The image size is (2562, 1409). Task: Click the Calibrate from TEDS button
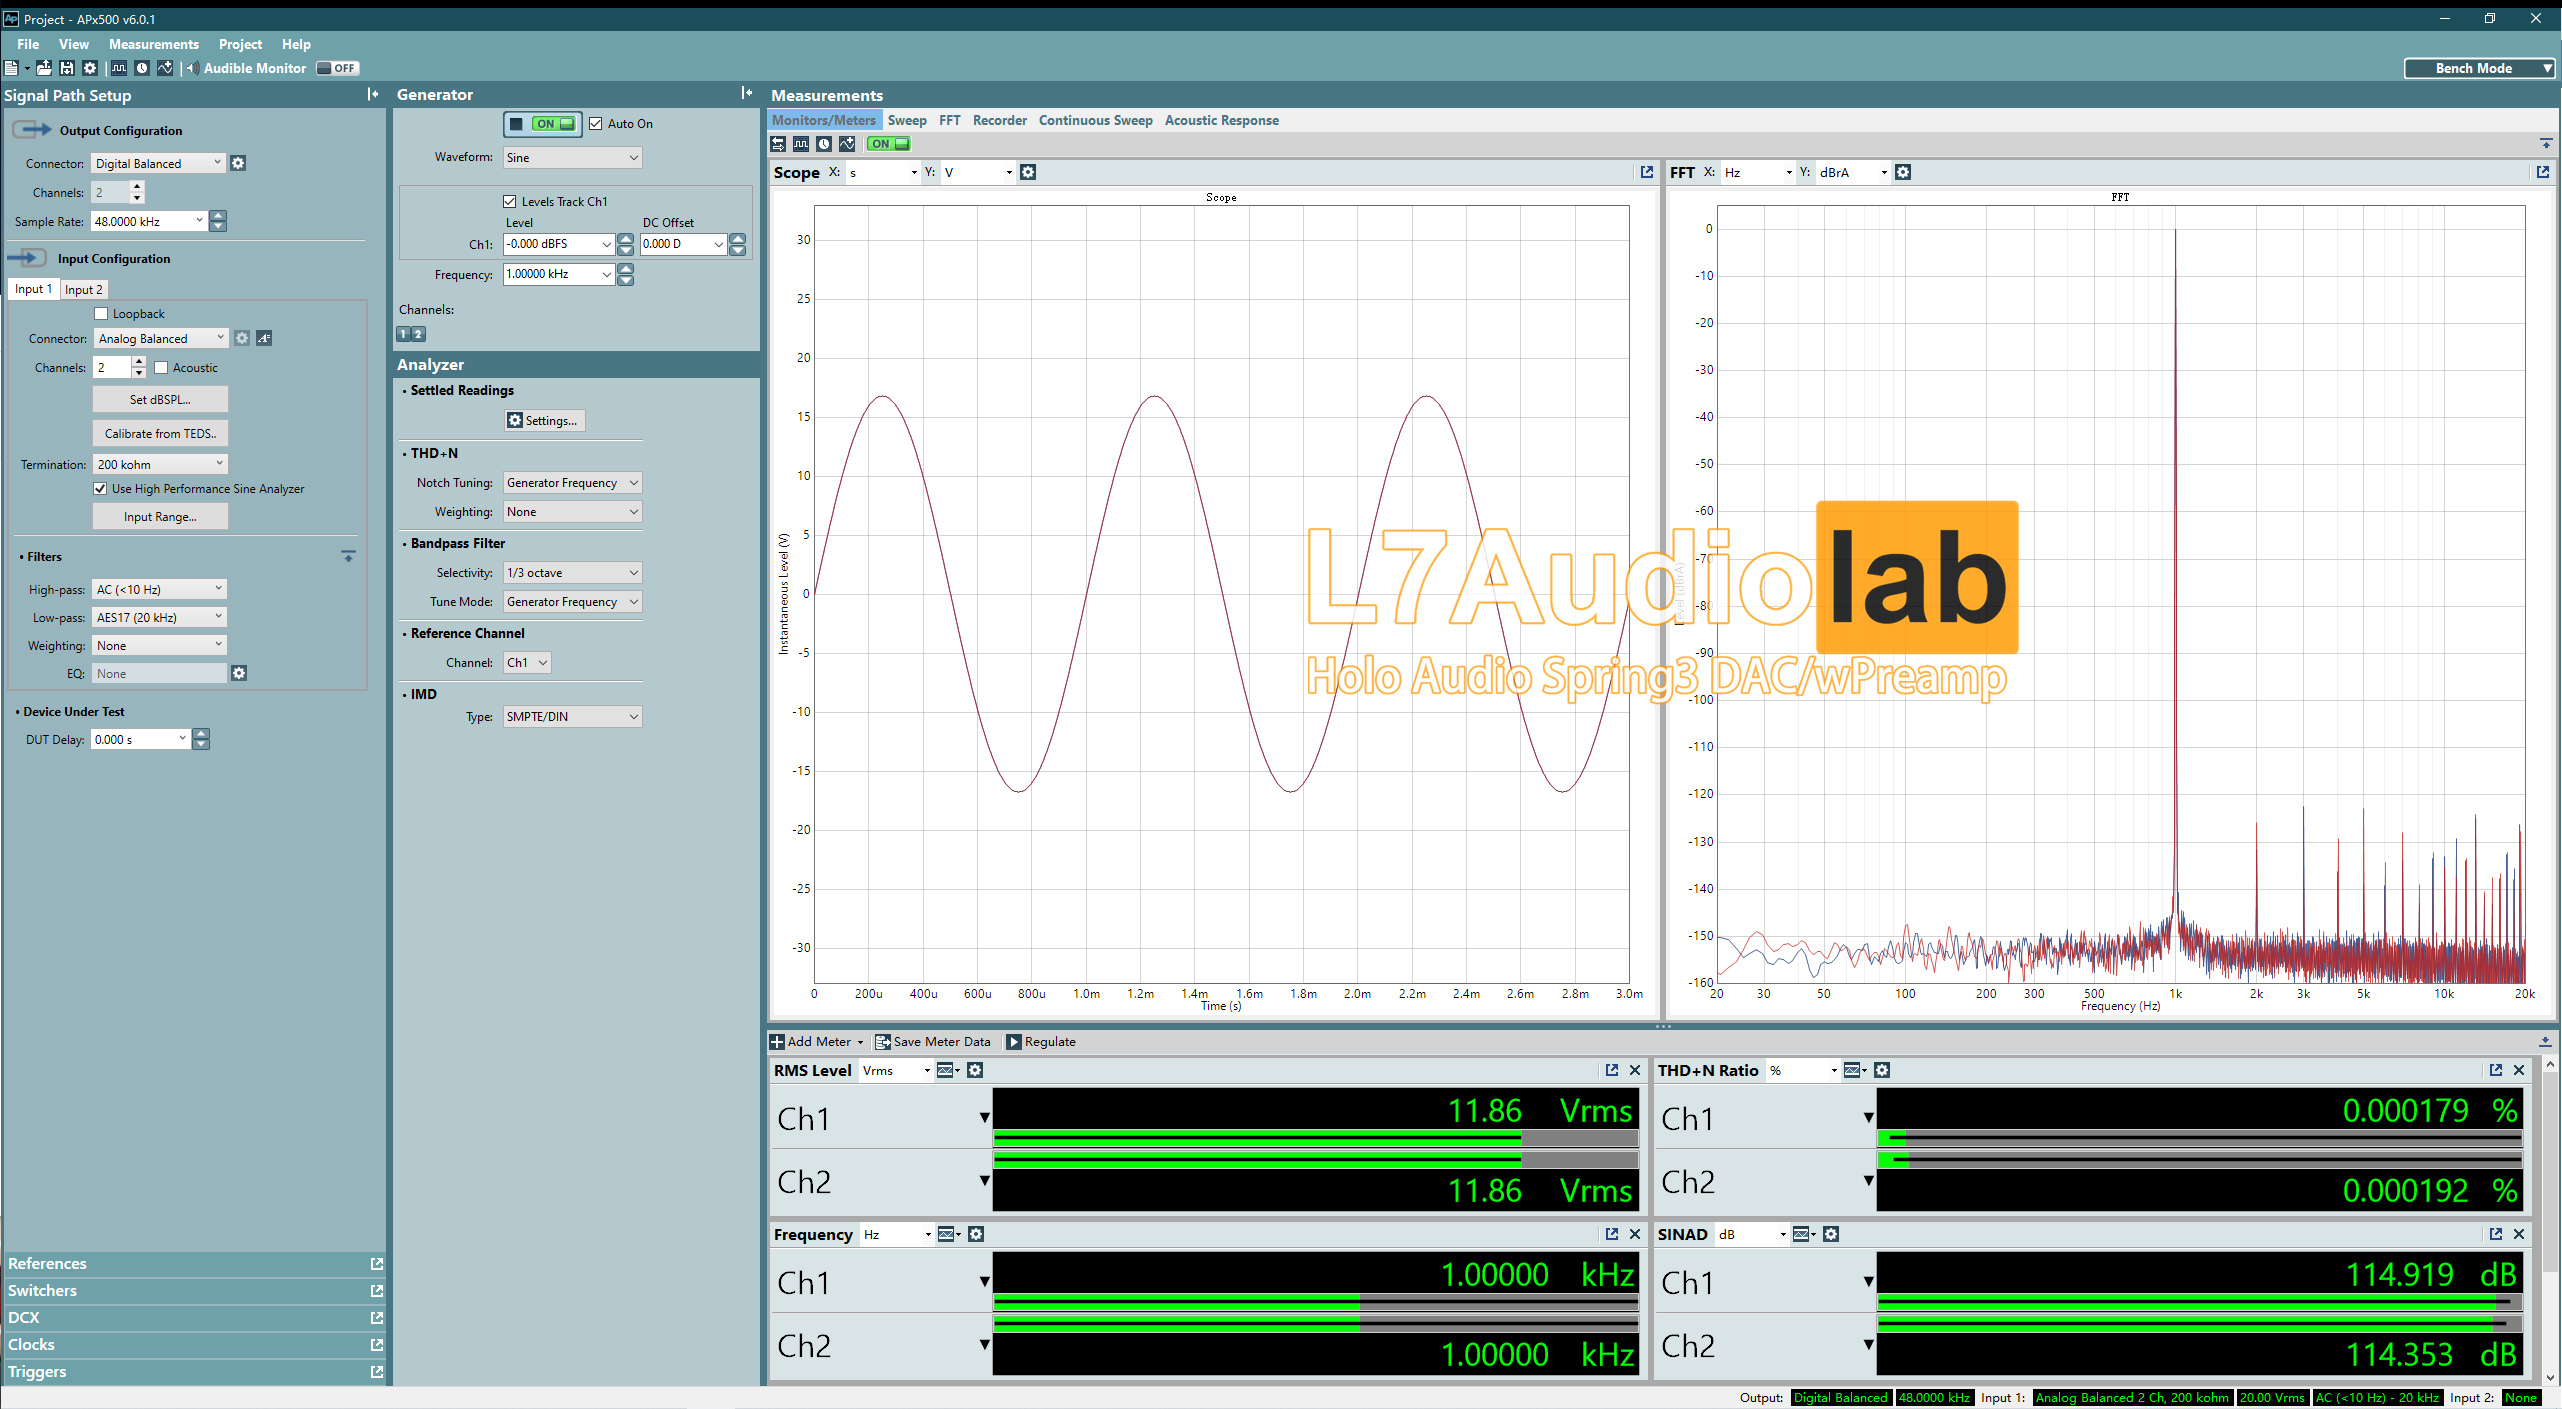(161, 432)
